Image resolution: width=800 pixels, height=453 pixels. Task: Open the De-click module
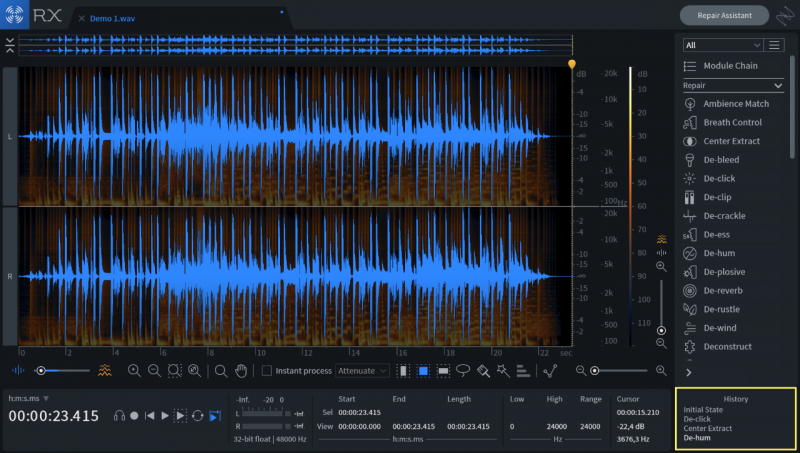(709, 179)
